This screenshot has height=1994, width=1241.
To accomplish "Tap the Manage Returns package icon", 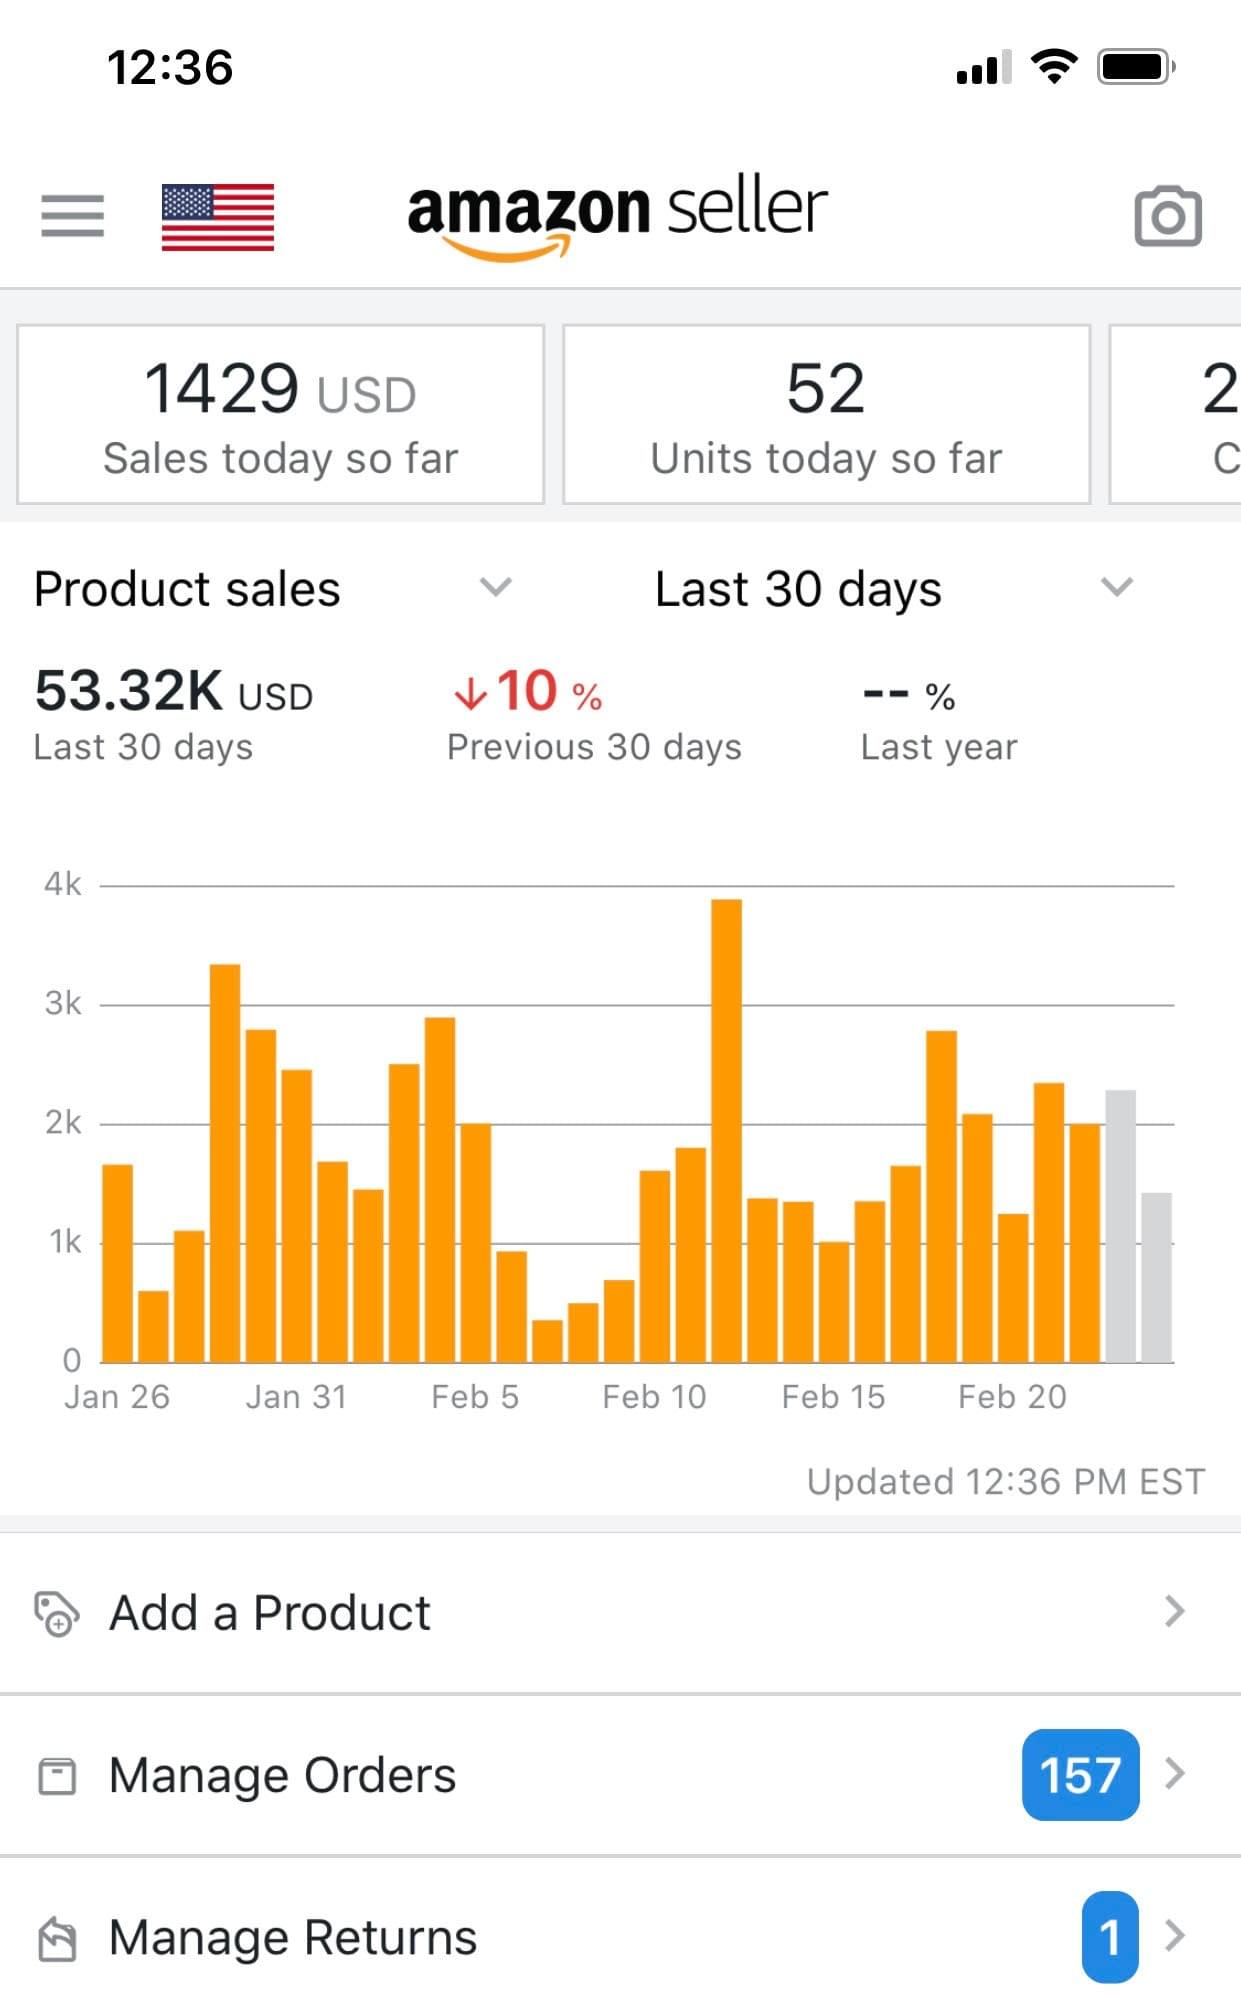I will 57,1938.
